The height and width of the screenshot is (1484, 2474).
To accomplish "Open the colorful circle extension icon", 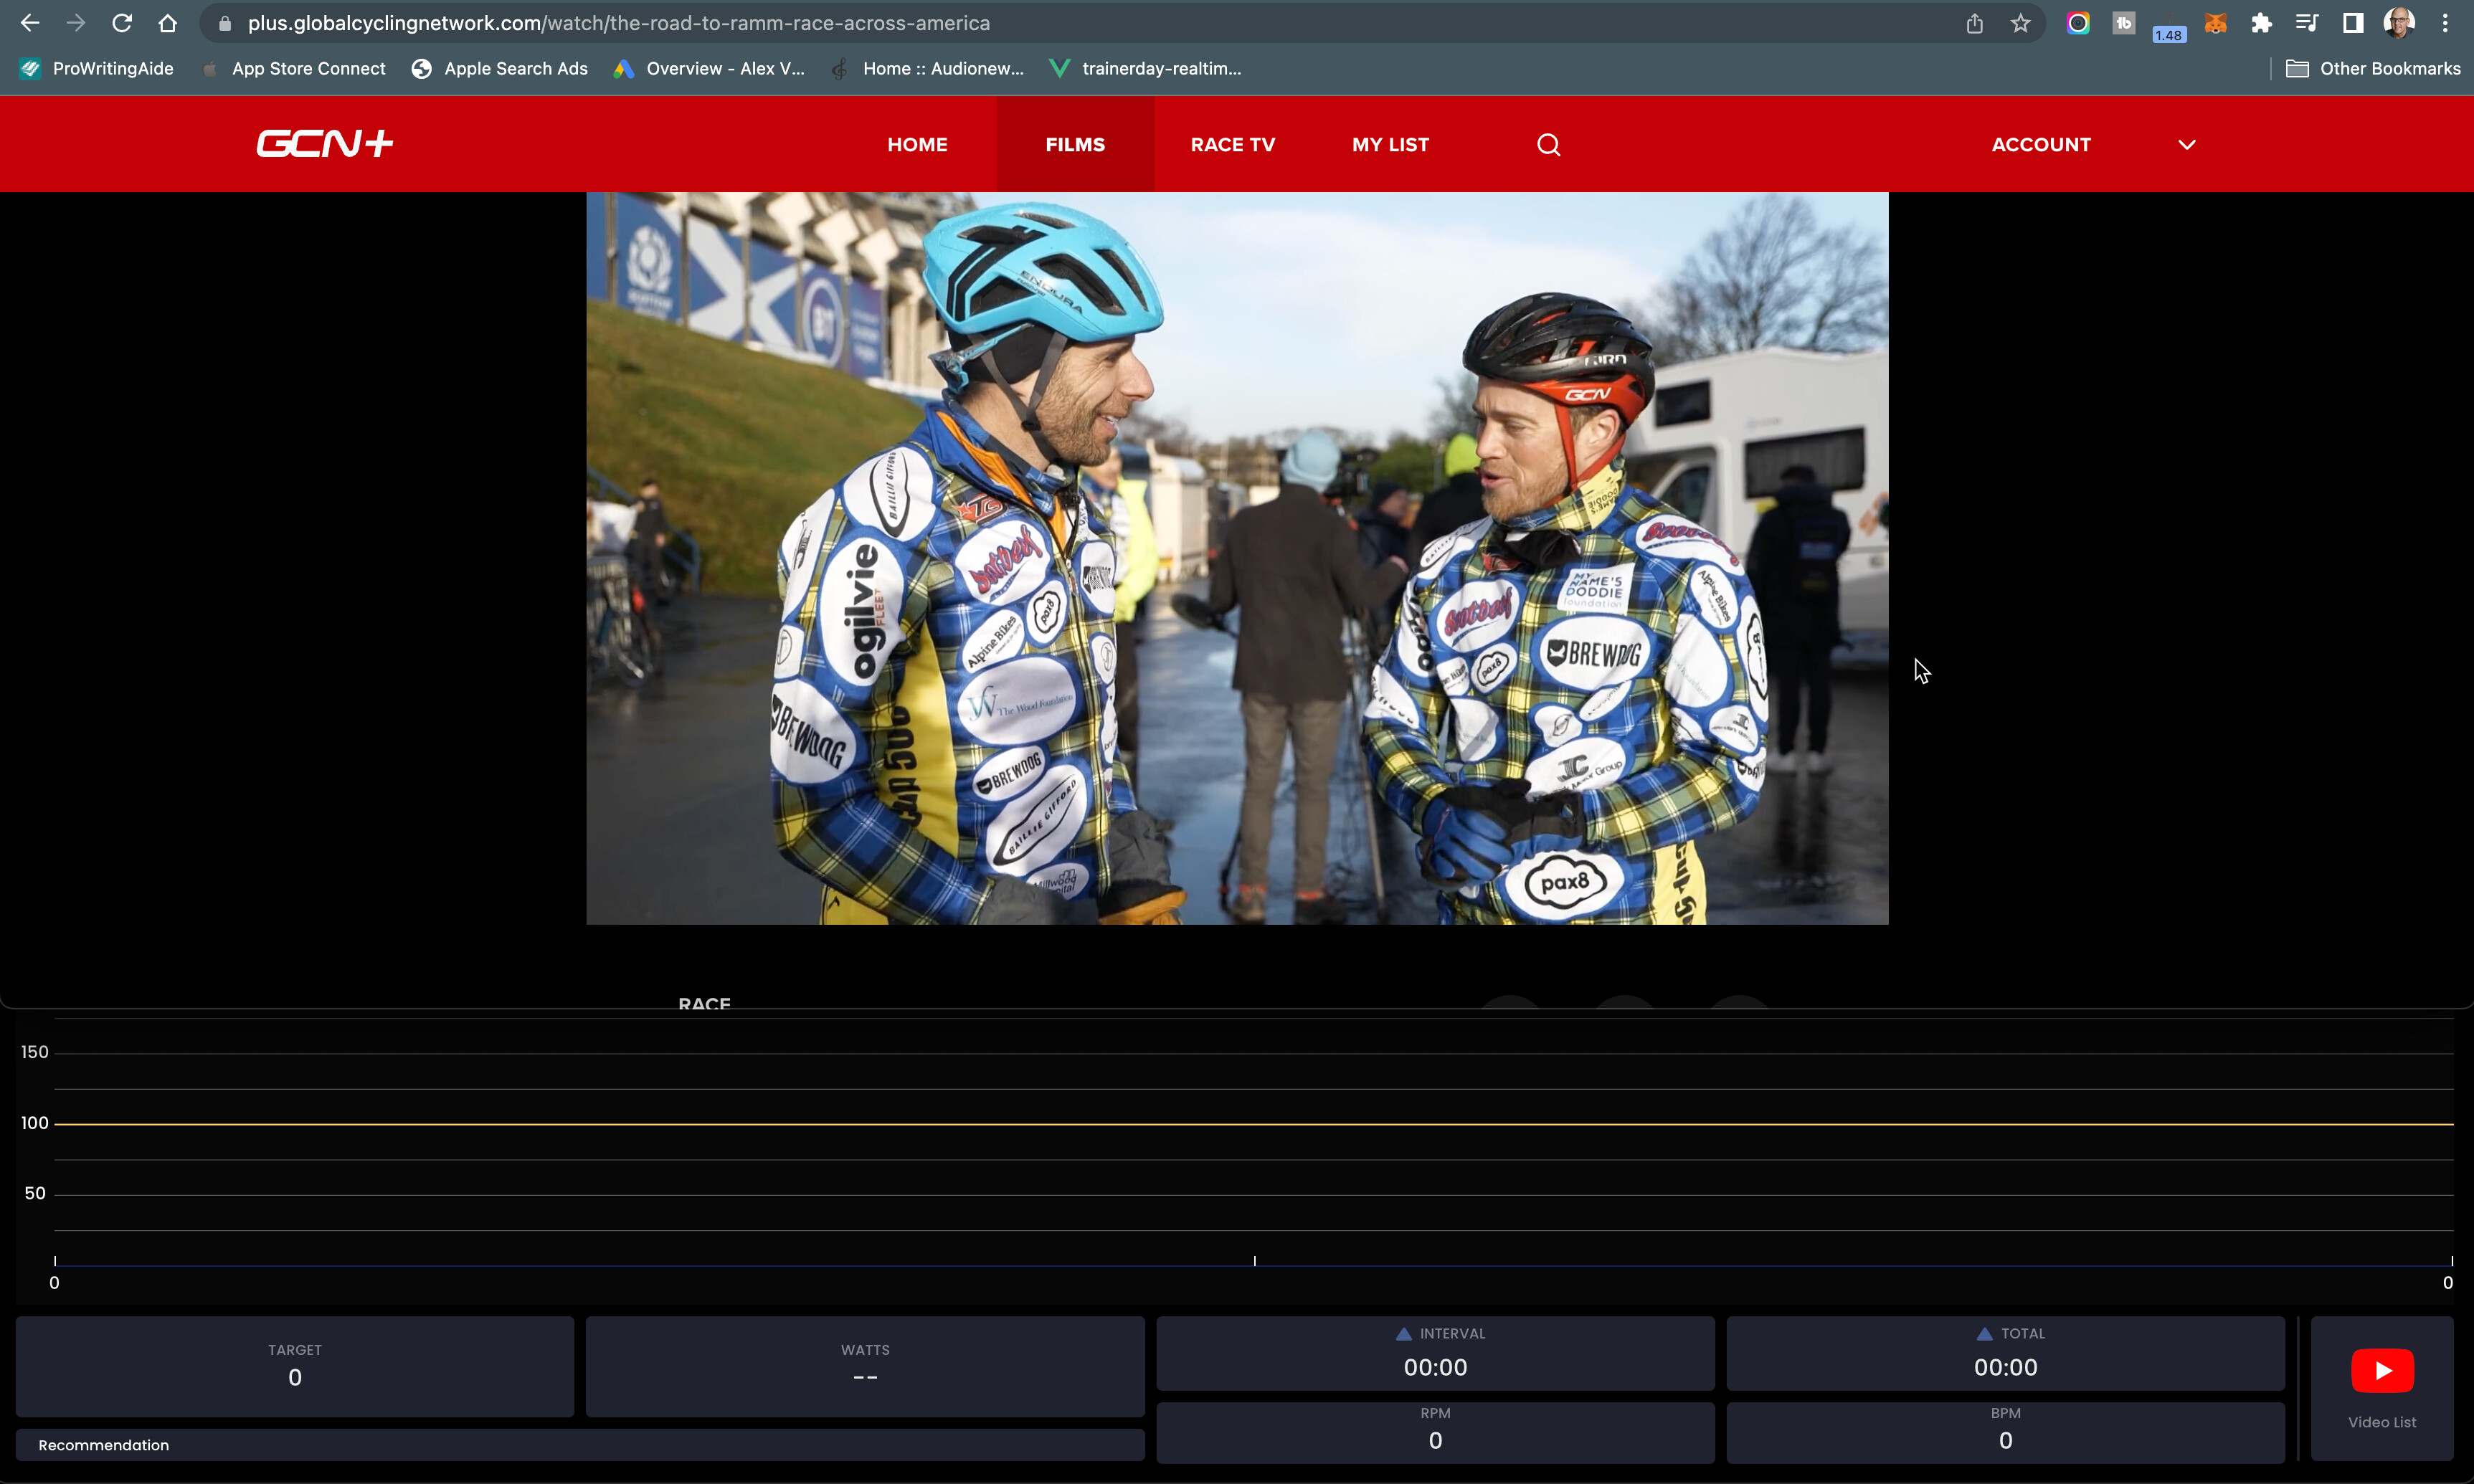I will (2078, 23).
